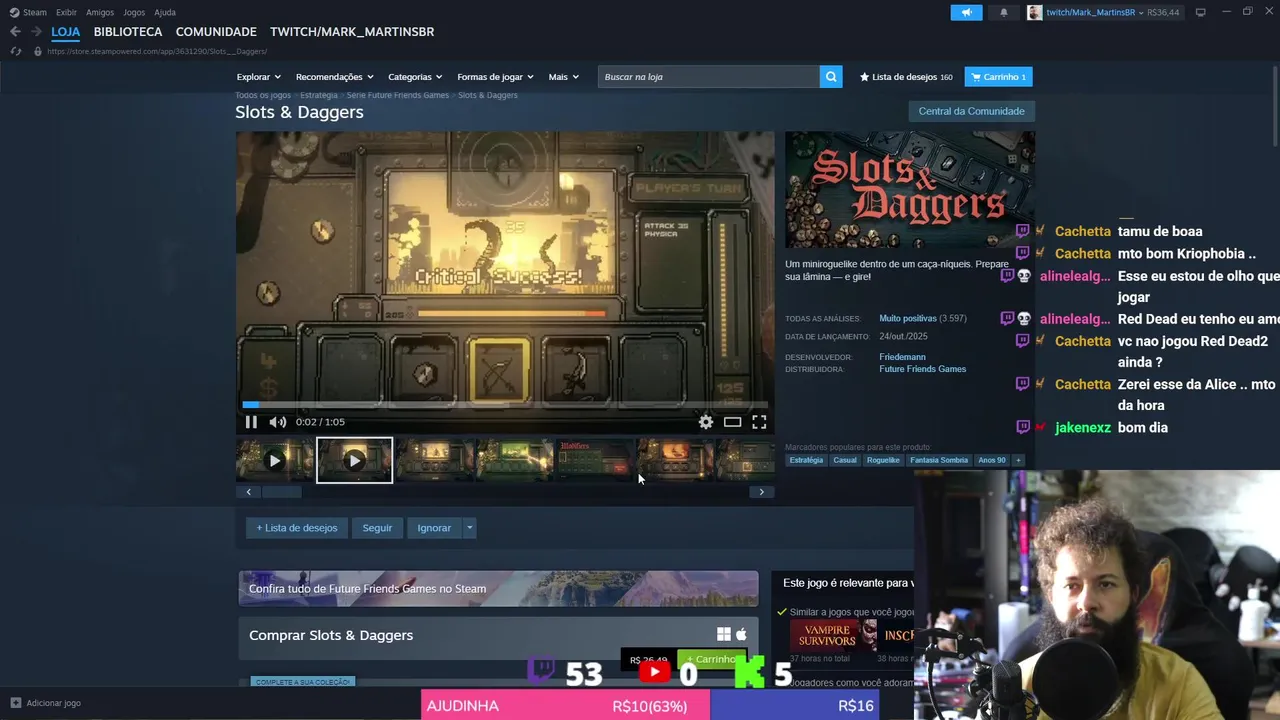This screenshot has height=720, width=1280.
Task: Mute the trailer volume speaker icon
Action: (x=278, y=422)
